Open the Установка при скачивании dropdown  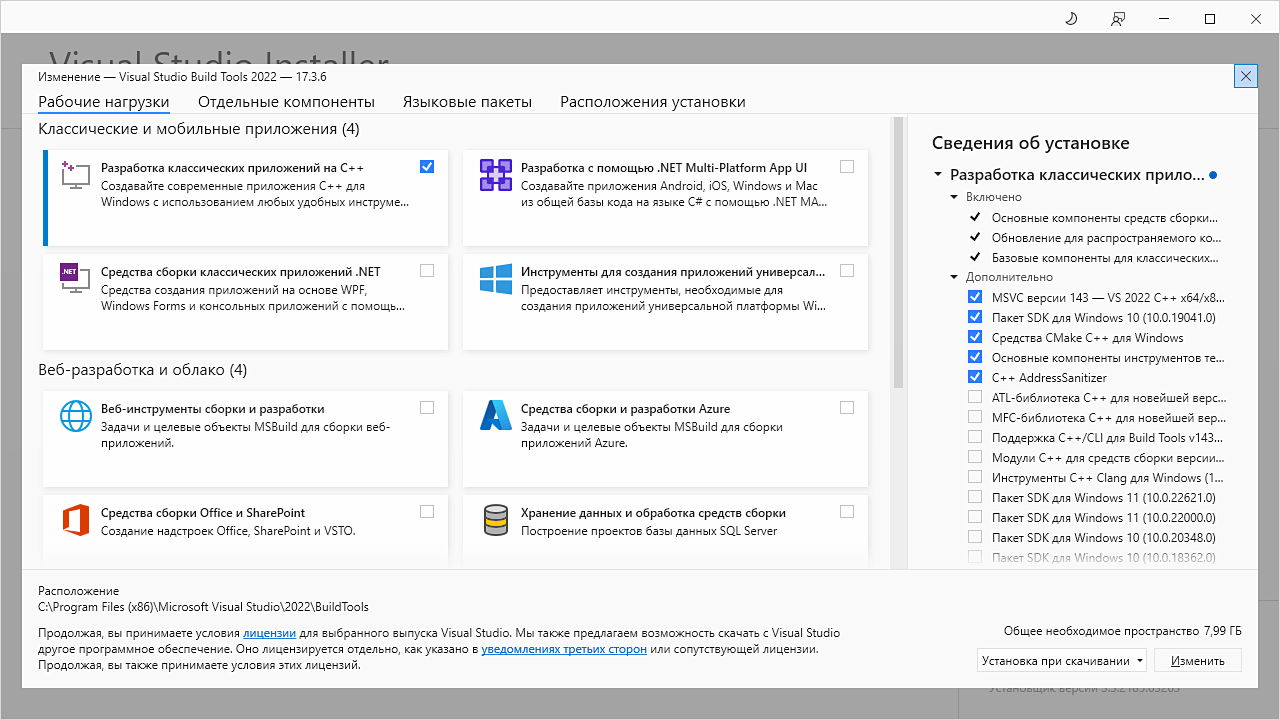pyautogui.click(x=1061, y=660)
